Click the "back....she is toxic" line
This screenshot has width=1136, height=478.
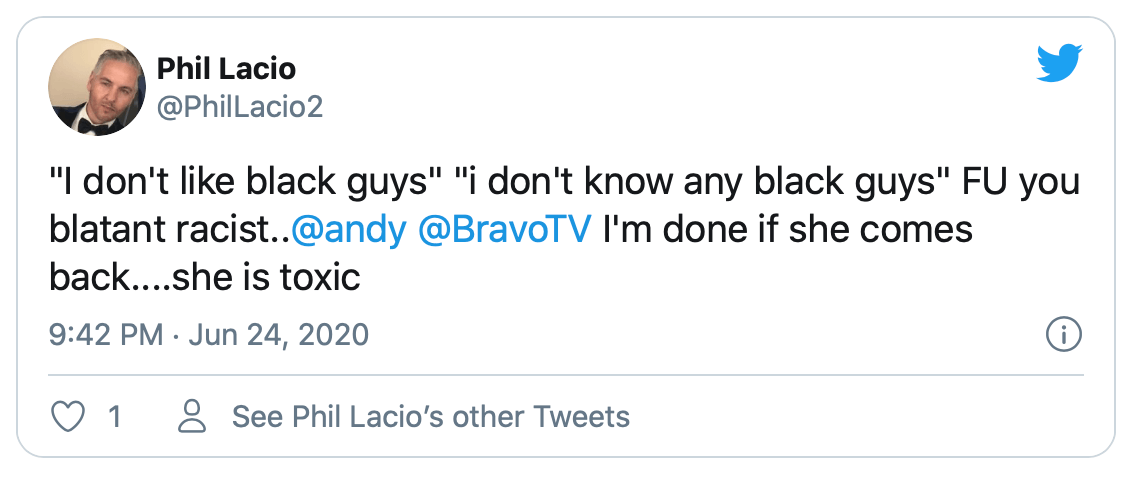(x=204, y=276)
